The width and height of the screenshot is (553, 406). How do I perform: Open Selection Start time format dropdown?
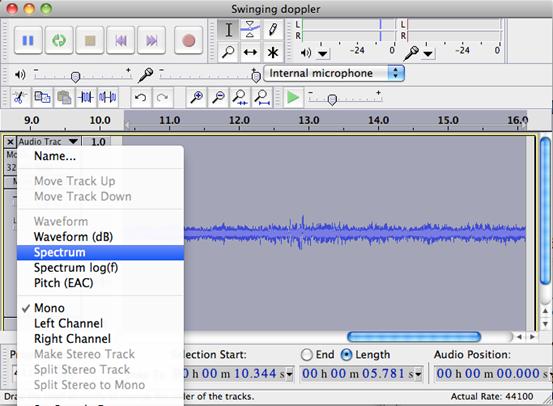point(290,374)
